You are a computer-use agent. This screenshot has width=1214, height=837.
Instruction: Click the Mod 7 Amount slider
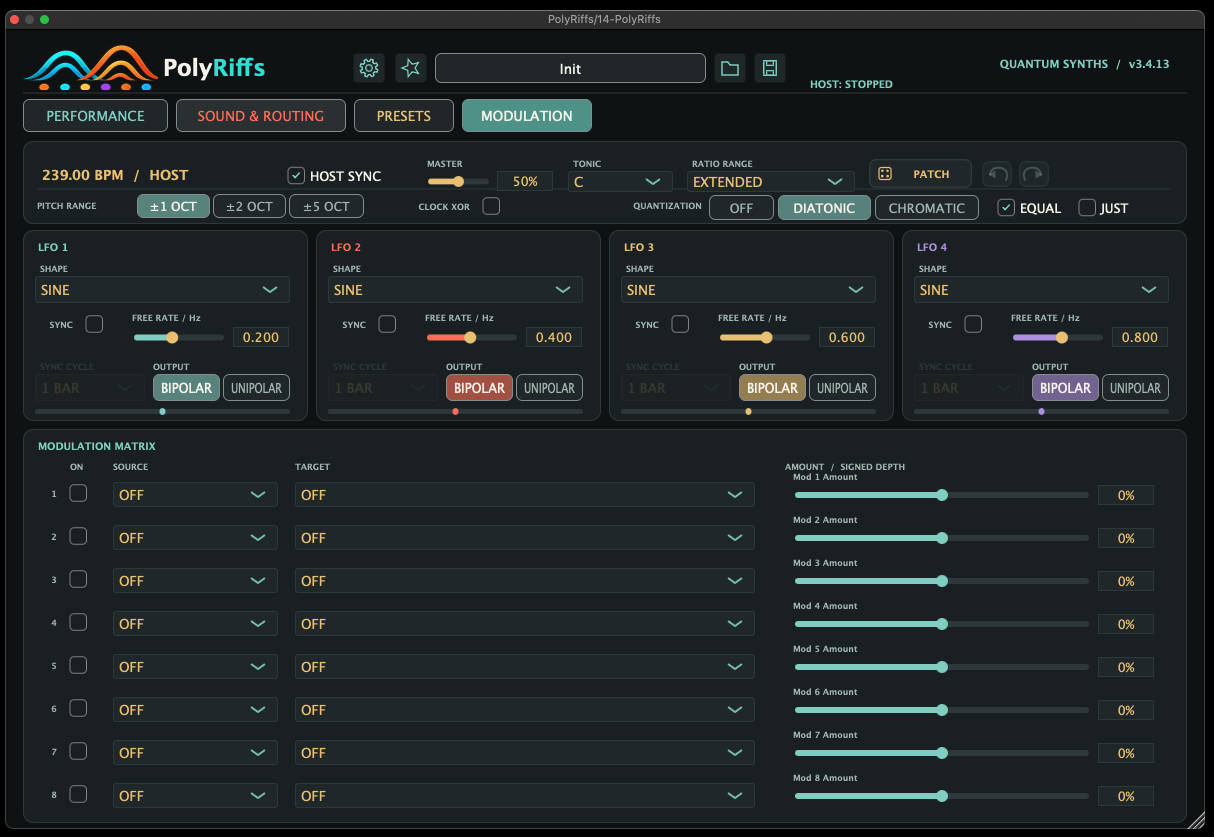tap(941, 753)
